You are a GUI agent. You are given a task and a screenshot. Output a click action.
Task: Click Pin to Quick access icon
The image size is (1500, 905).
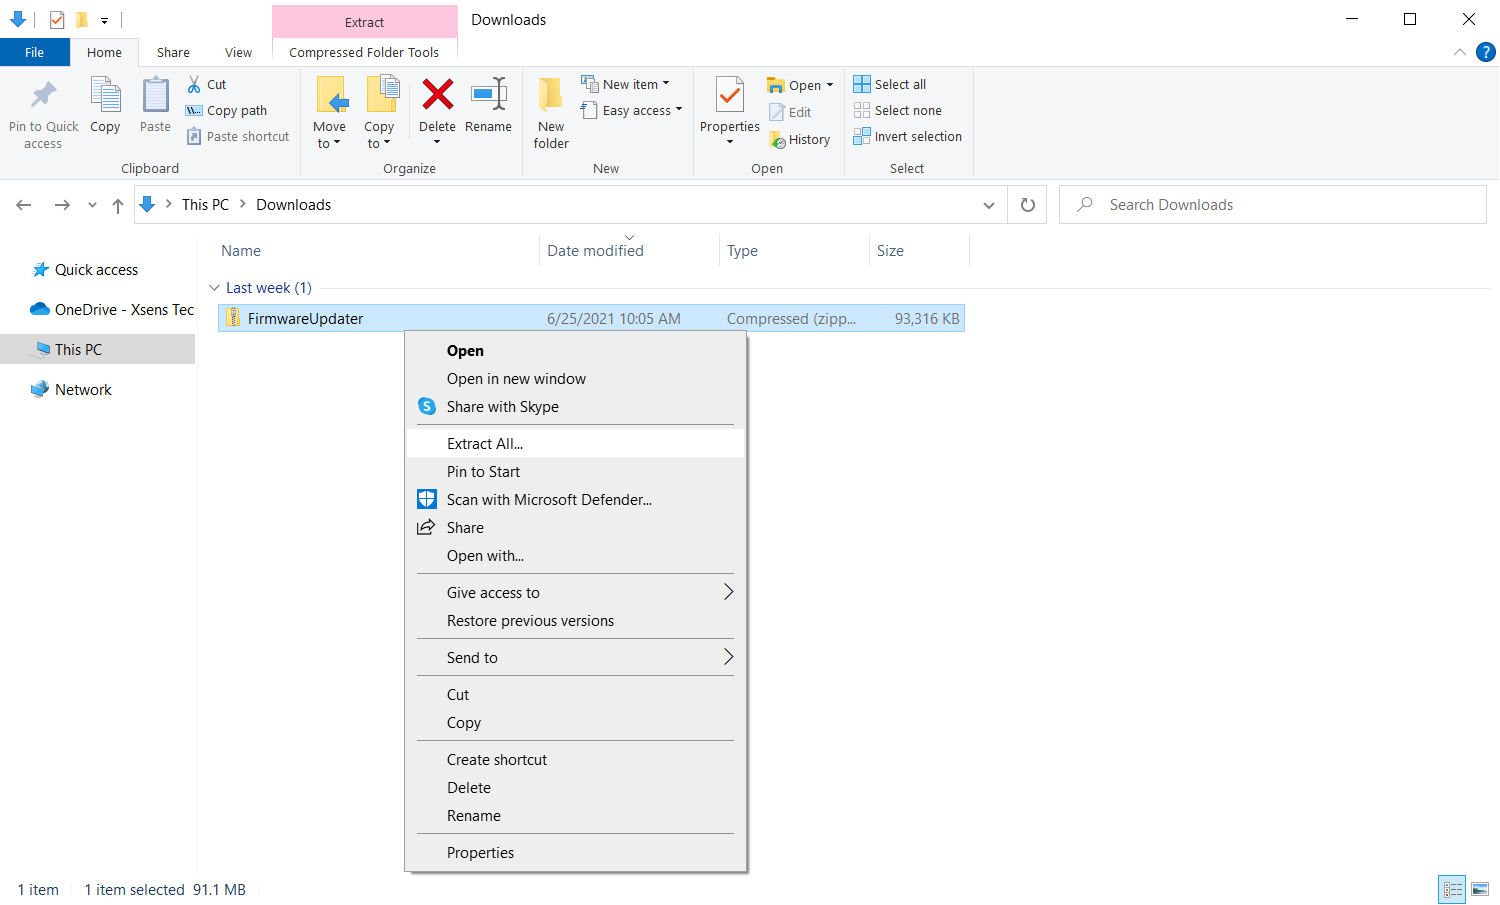click(x=43, y=96)
